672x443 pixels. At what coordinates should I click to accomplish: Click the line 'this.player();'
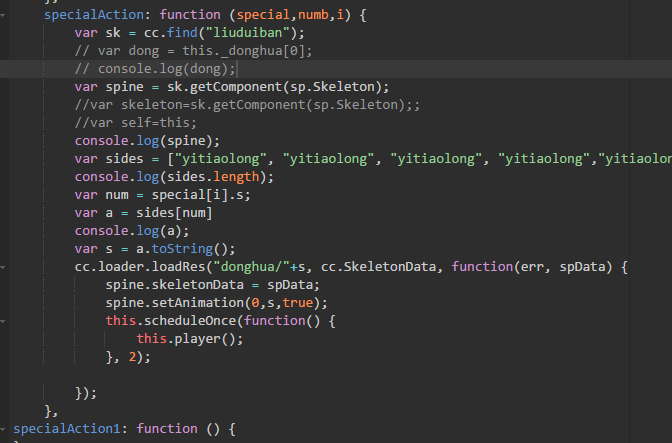189,339
